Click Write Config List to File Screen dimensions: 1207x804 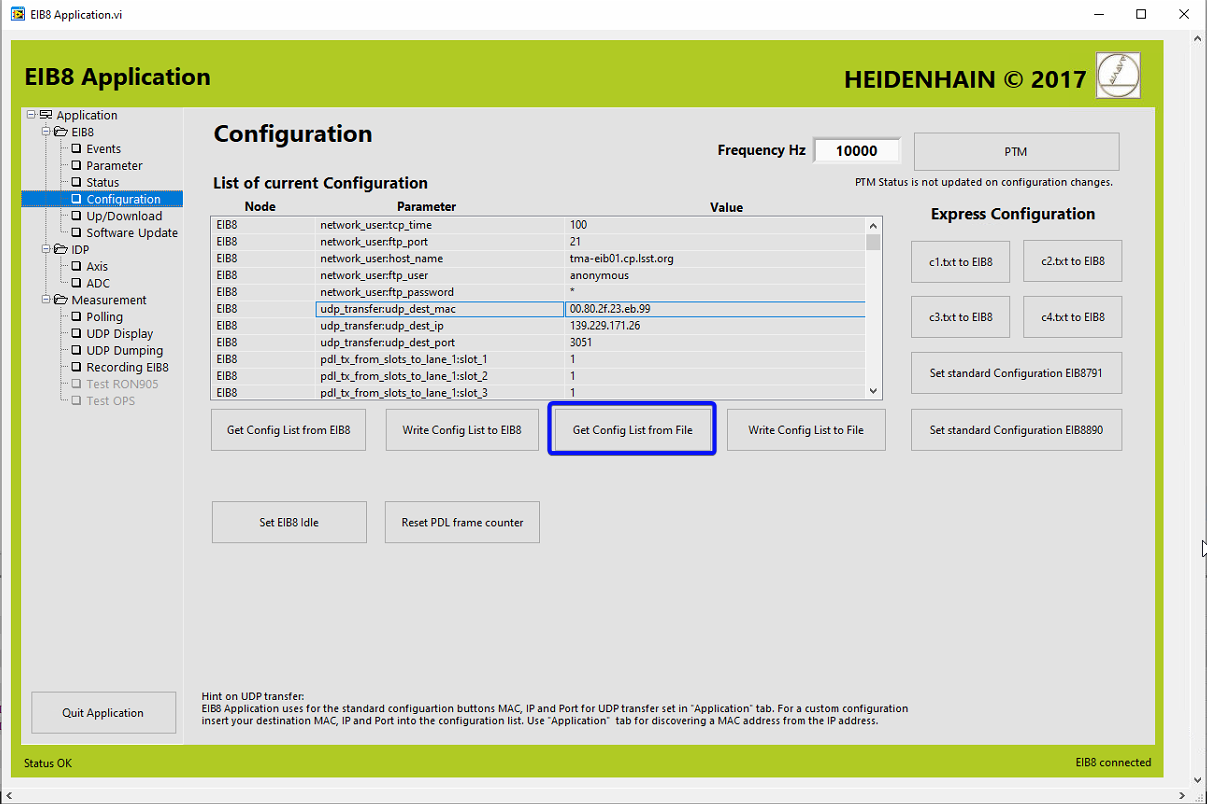[x=806, y=430]
